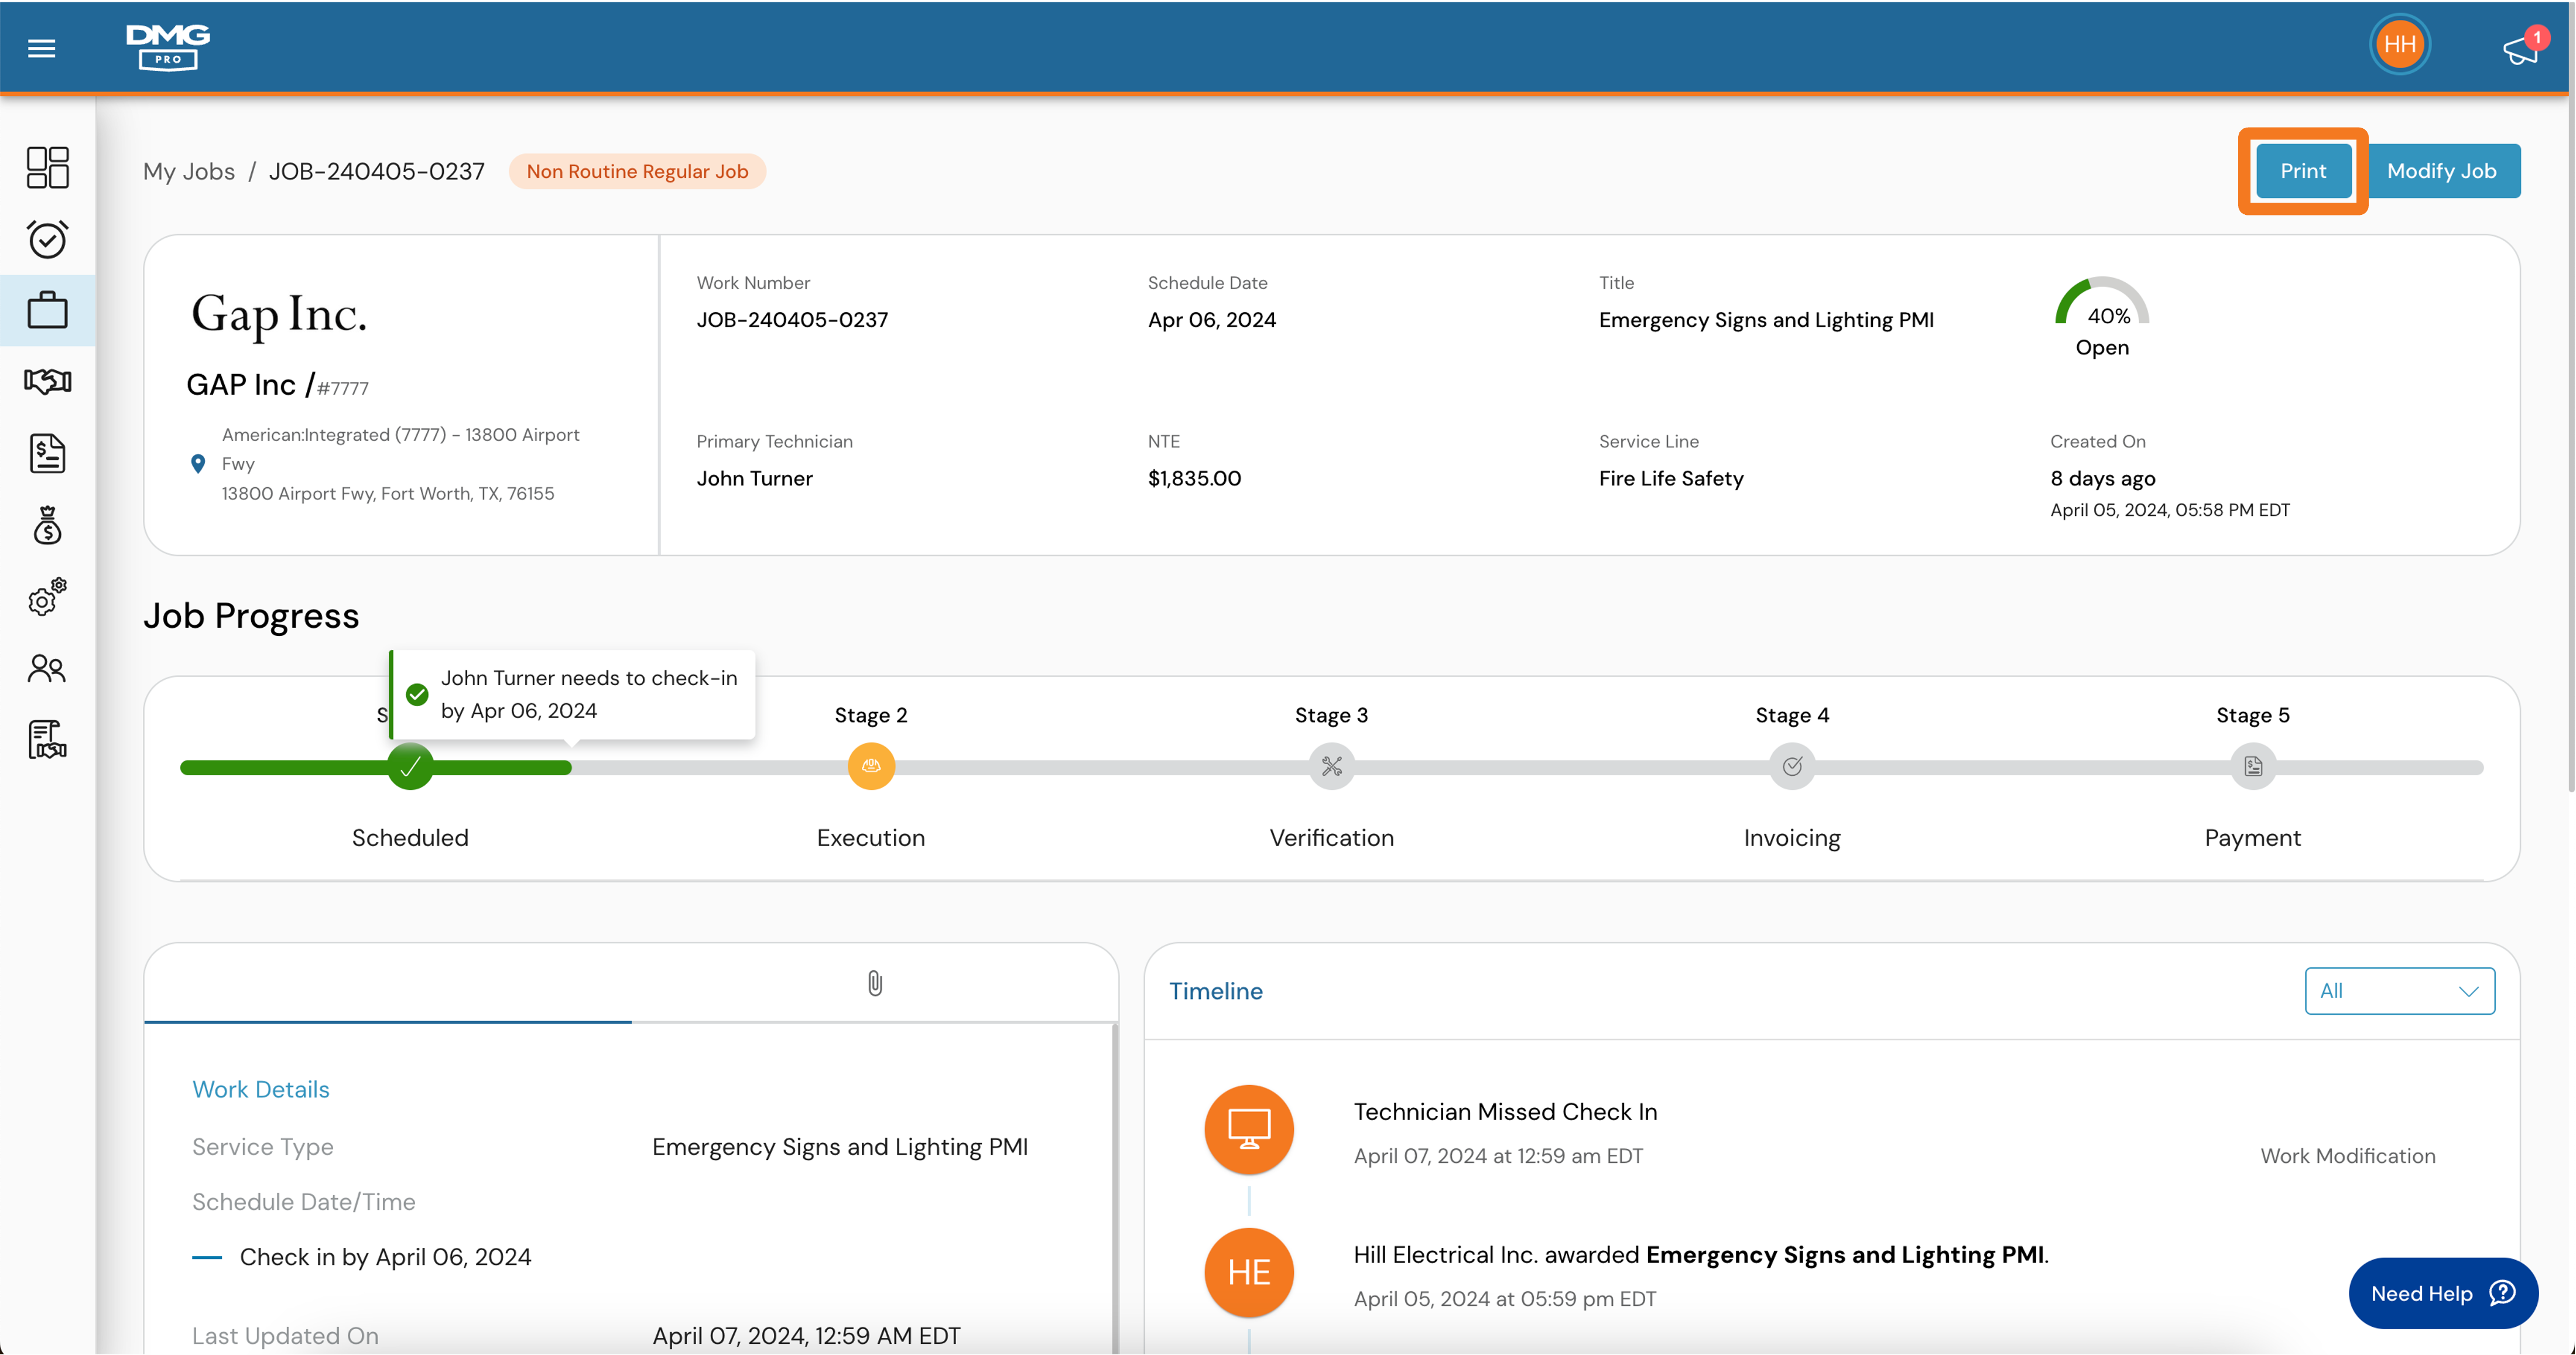
Task: Open the people users sidebar icon
Action: coord(47,668)
